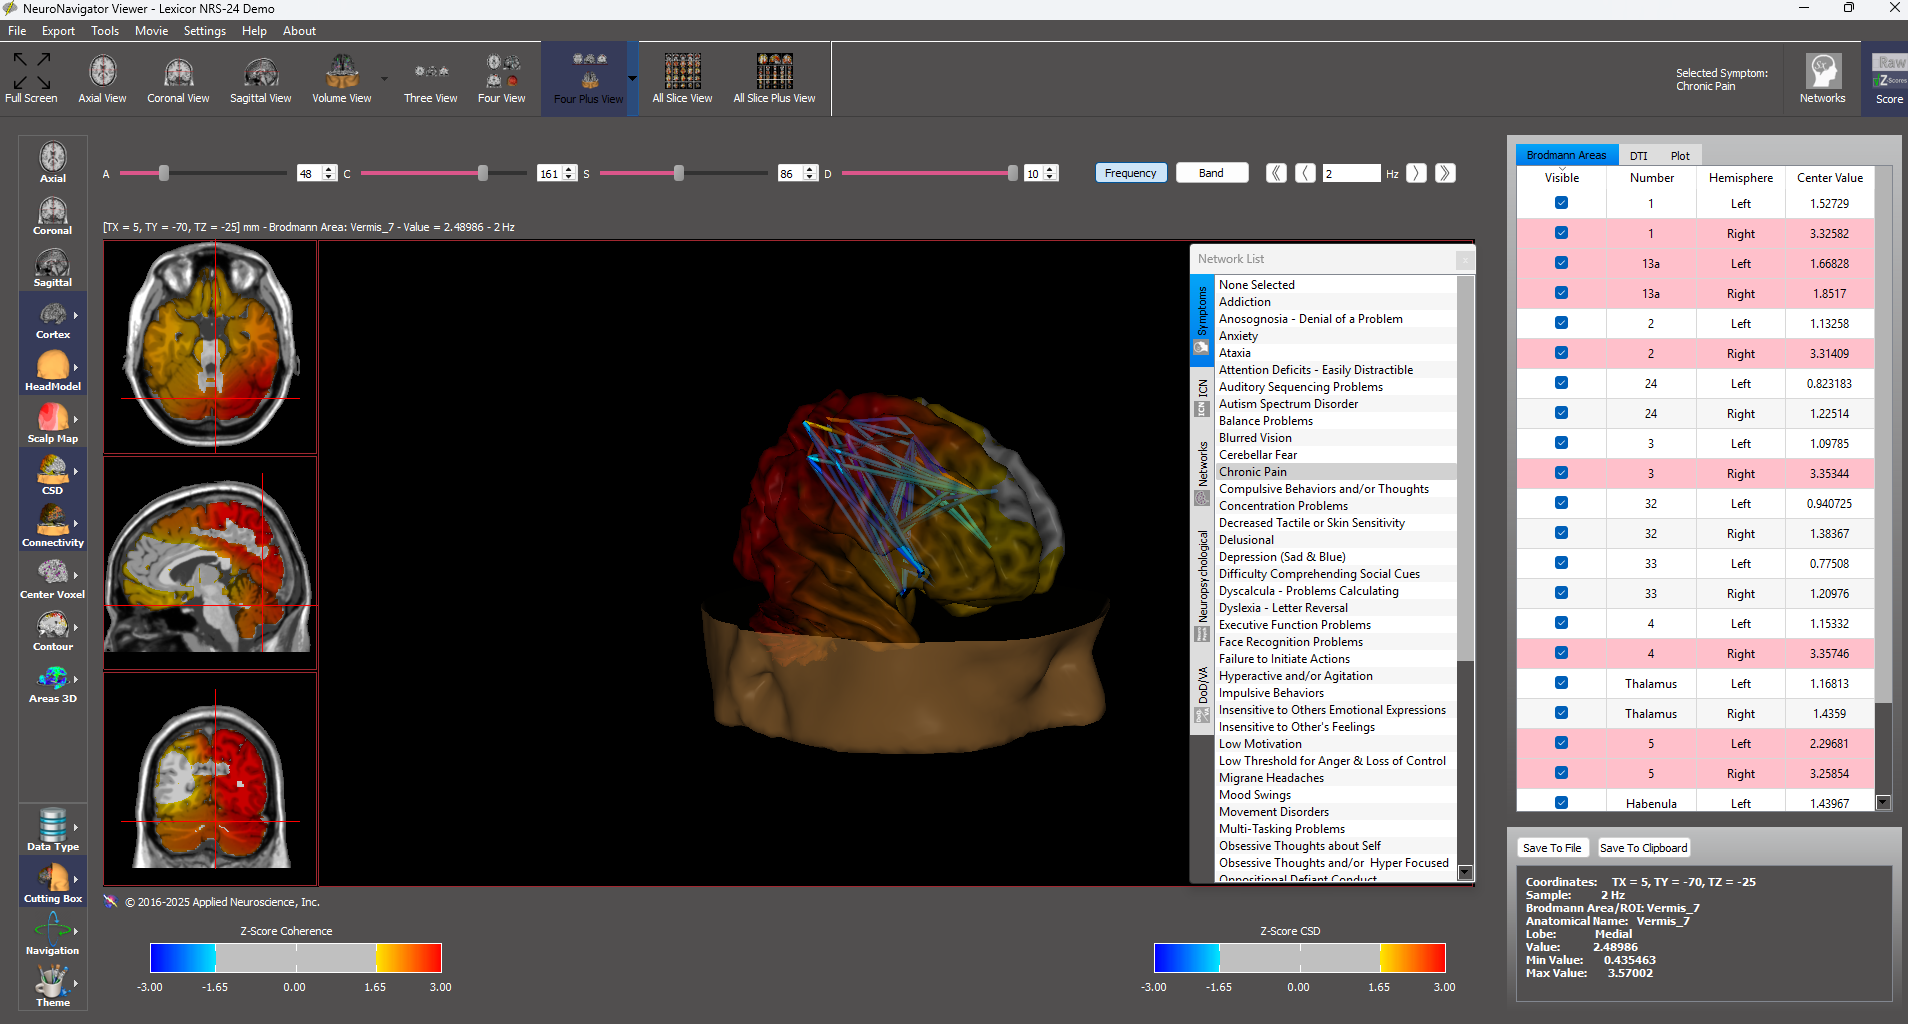Expand the Volume View dropdown arrow
The image size is (1908, 1024).
click(384, 78)
